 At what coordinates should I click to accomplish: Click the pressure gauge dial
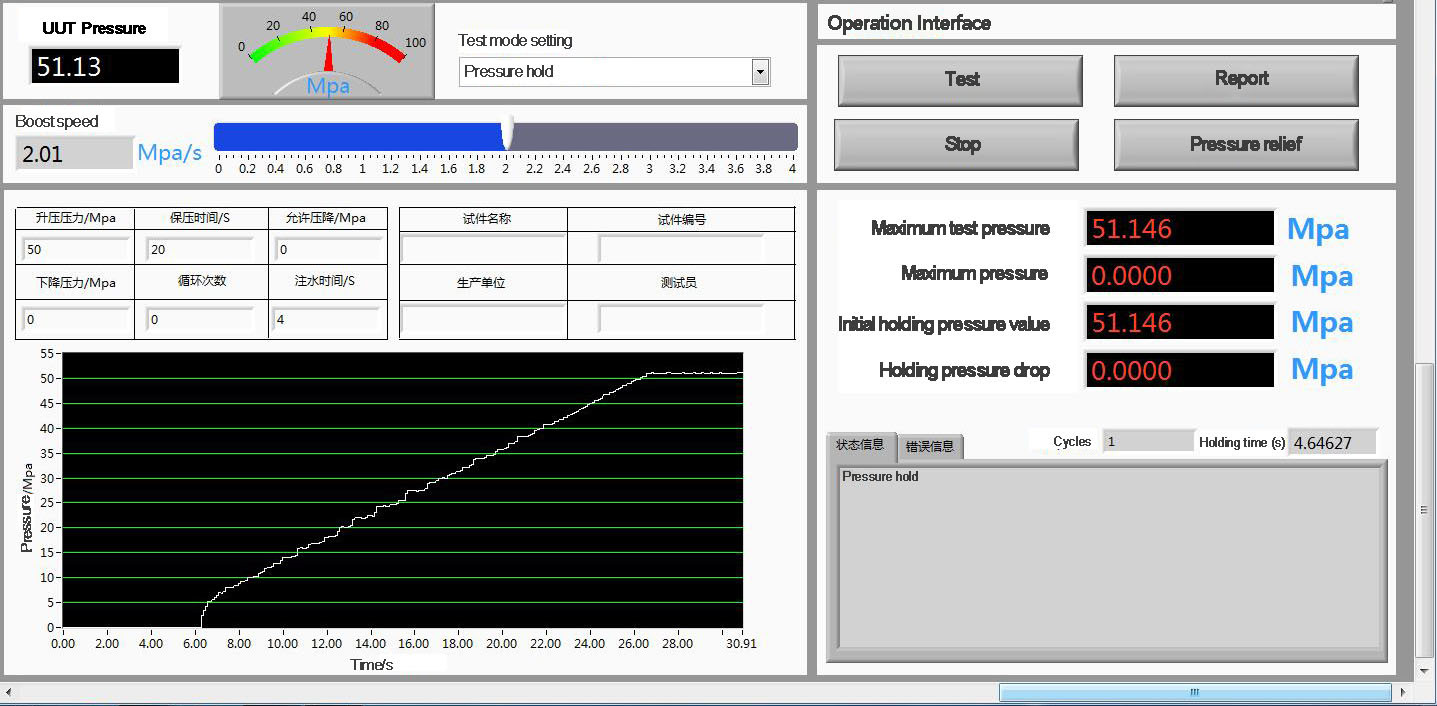click(x=327, y=52)
